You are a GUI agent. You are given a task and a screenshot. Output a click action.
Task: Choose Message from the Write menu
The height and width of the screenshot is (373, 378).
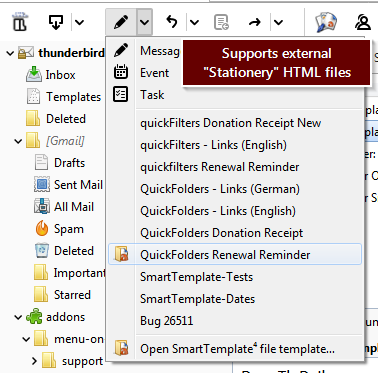click(x=160, y=51)
